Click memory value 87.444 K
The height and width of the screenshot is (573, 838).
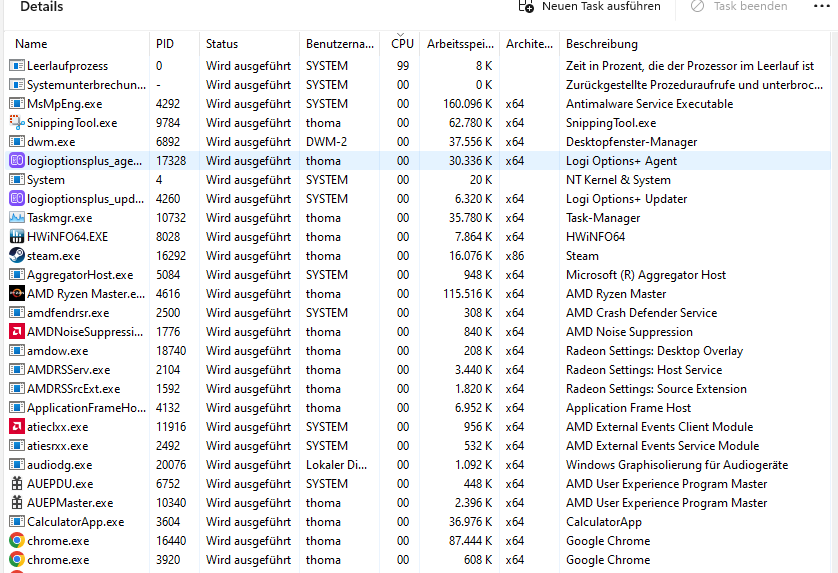point(471,541)
